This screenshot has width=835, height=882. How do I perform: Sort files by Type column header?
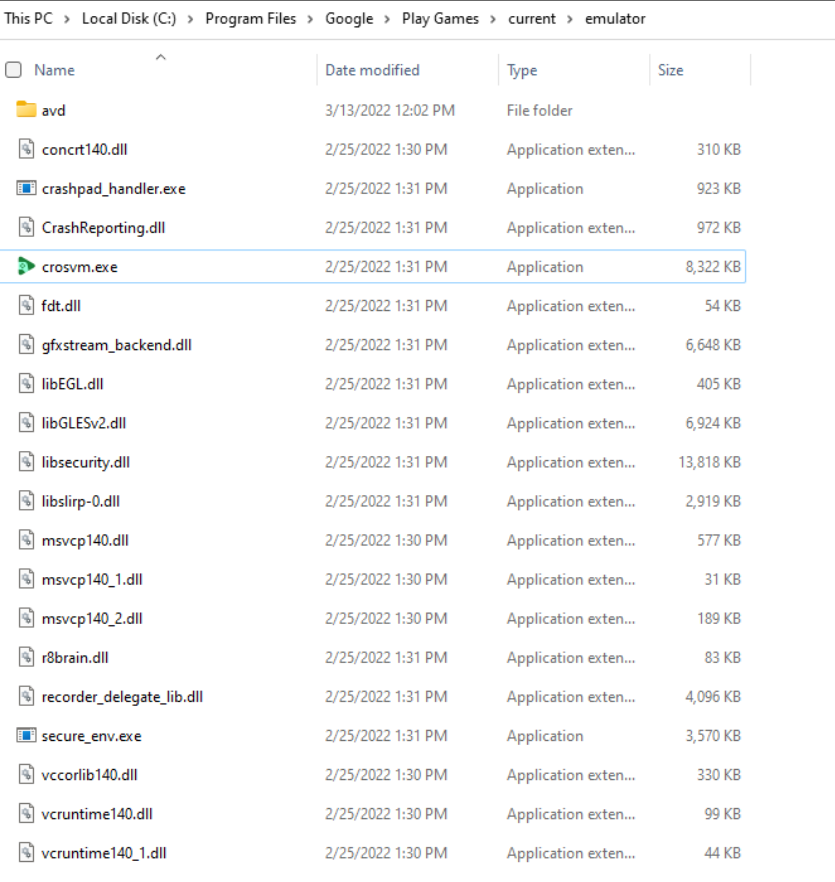coord(522,70)
